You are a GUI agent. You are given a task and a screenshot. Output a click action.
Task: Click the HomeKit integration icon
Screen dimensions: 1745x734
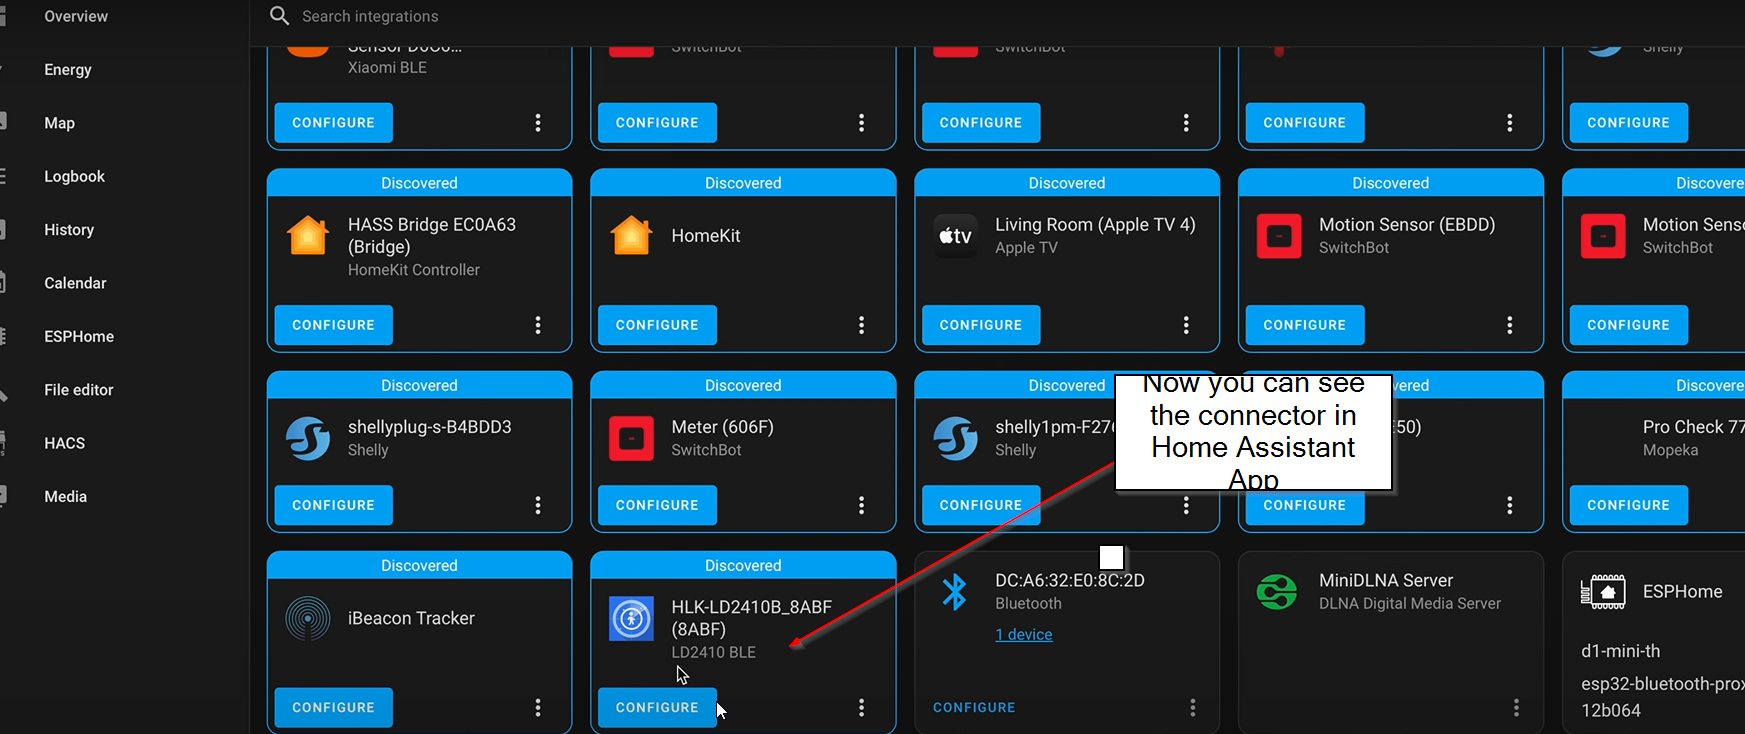[632, 236]
